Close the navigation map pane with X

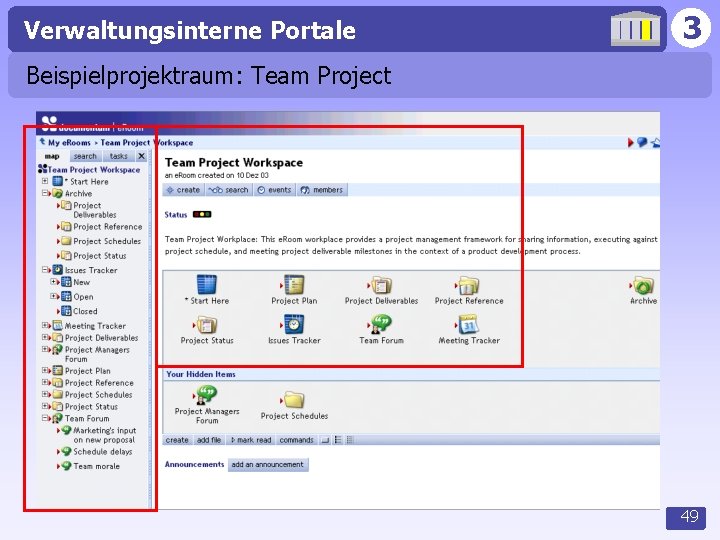pyautogui.click(x=141, y=156)
